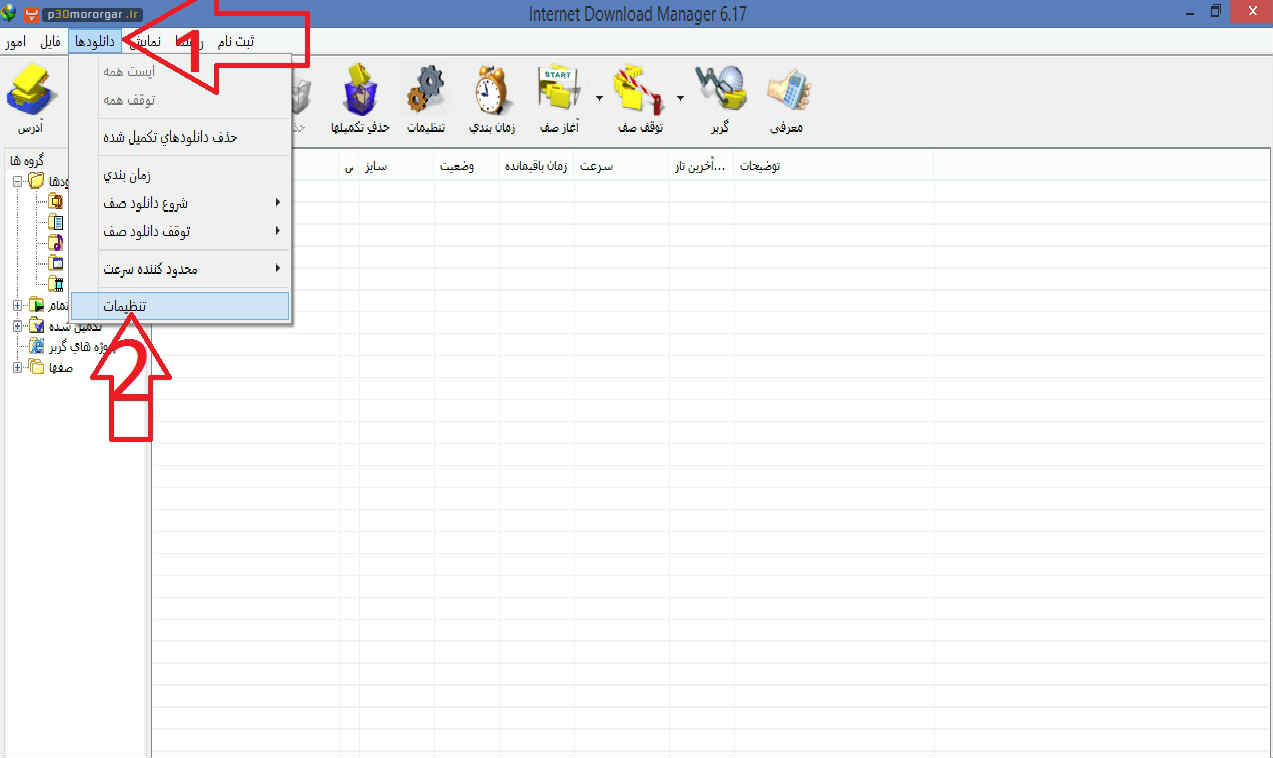Select the صفها queues folder icon
The width and height of the screenshot is (1273, 758).
[37, 367]
